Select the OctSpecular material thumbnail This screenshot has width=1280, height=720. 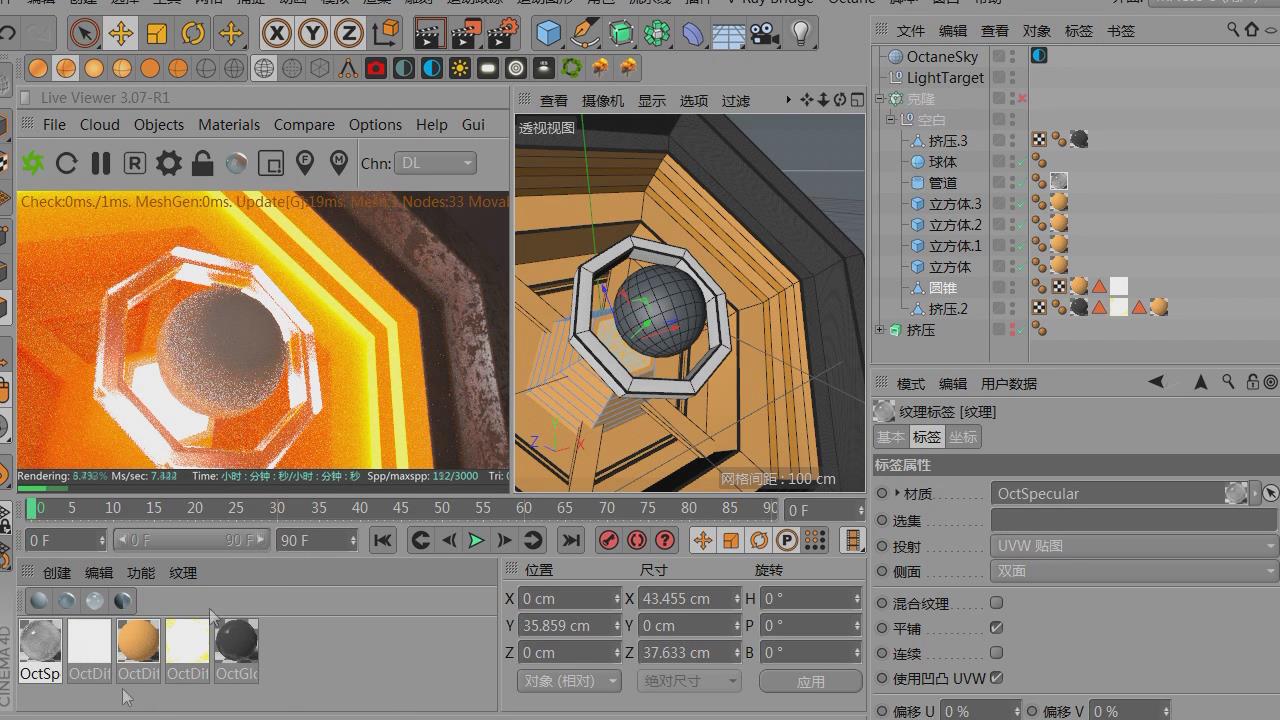pyautogui.click(x=40, y=641)
